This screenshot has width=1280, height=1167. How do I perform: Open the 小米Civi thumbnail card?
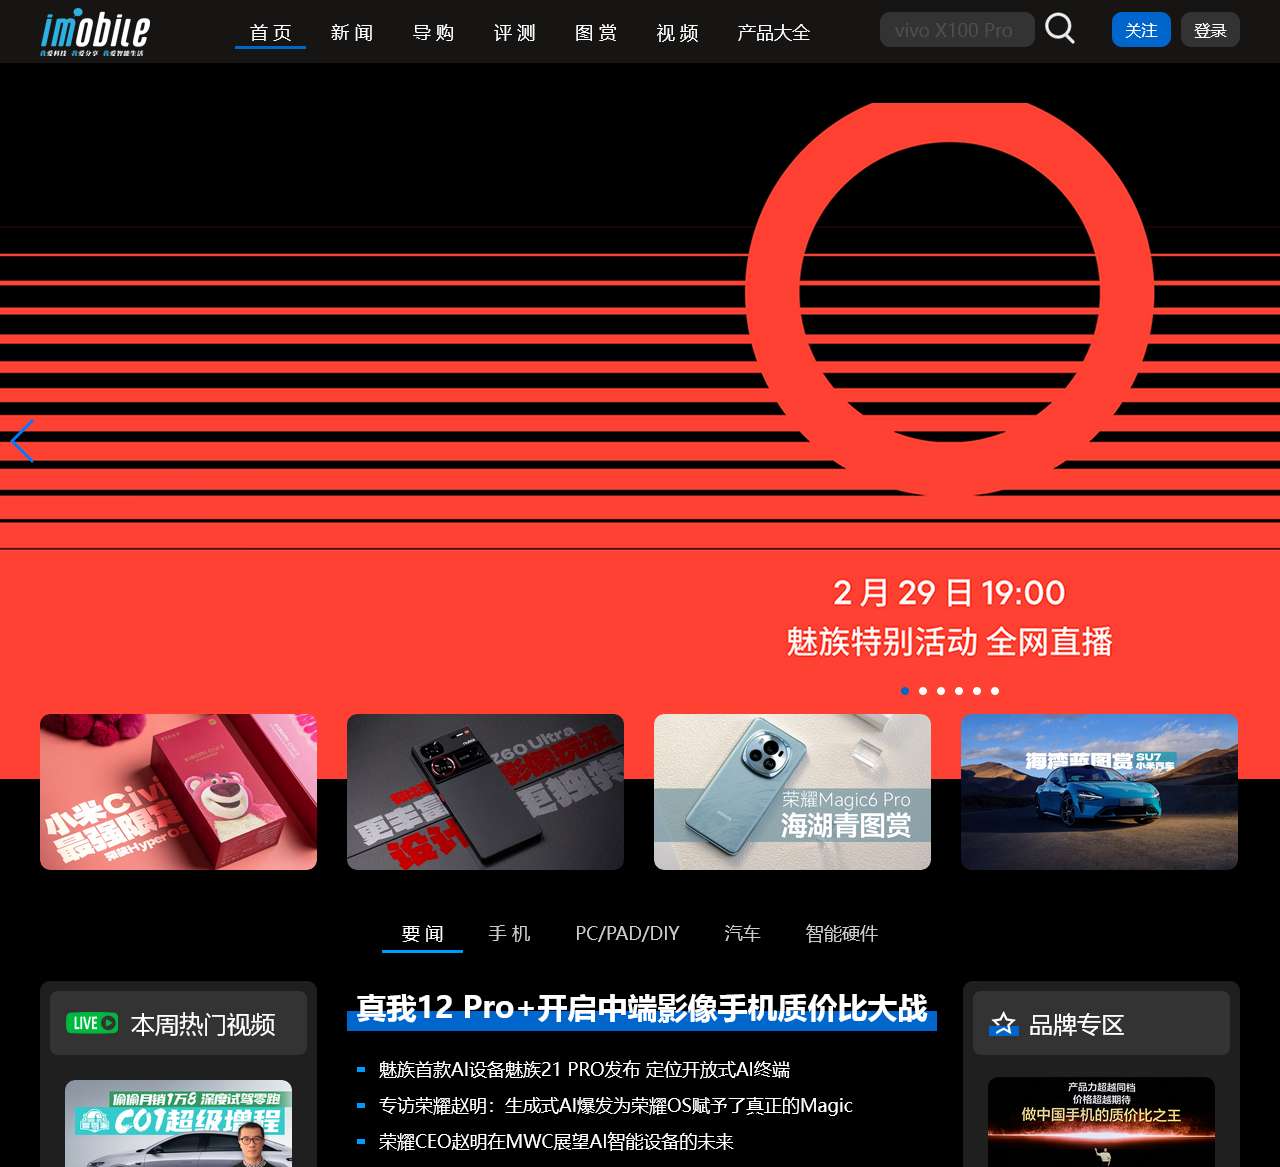coord(178,792)
